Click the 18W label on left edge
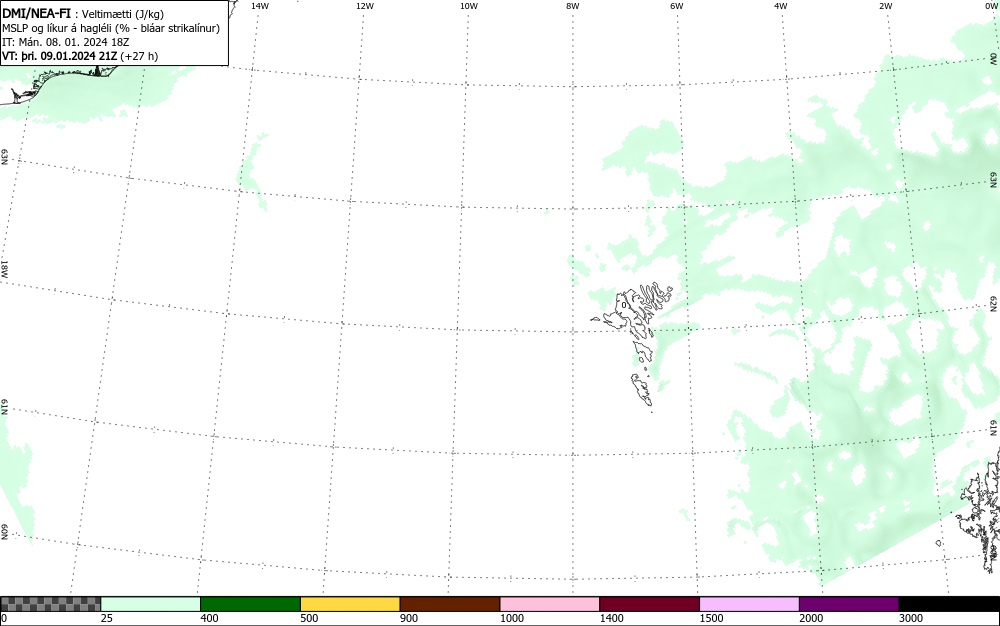This screenshot has width=1000, height=626. point(4,268)
